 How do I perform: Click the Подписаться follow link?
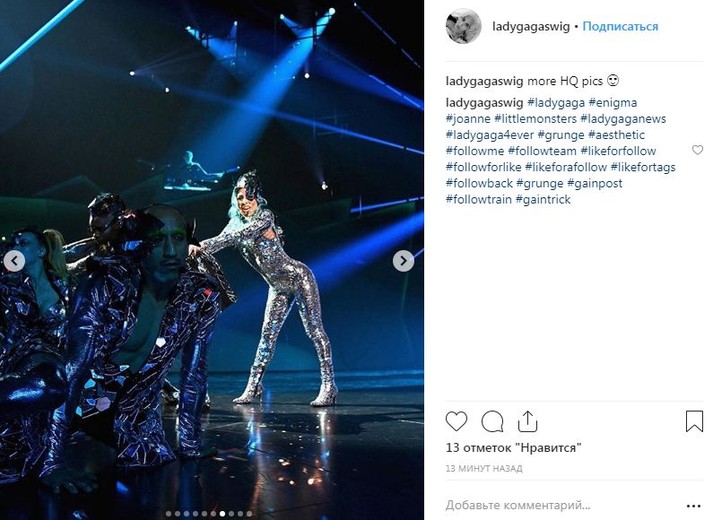620,26
